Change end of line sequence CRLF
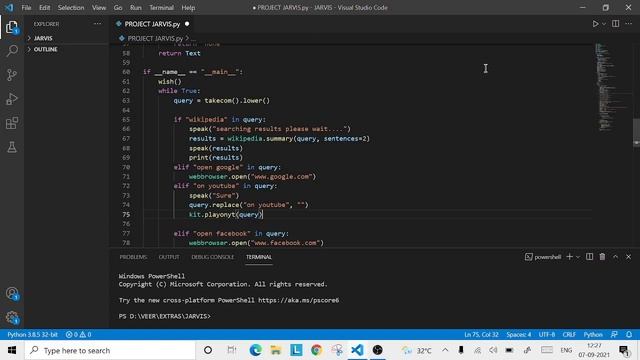 [x=569, y=334]
